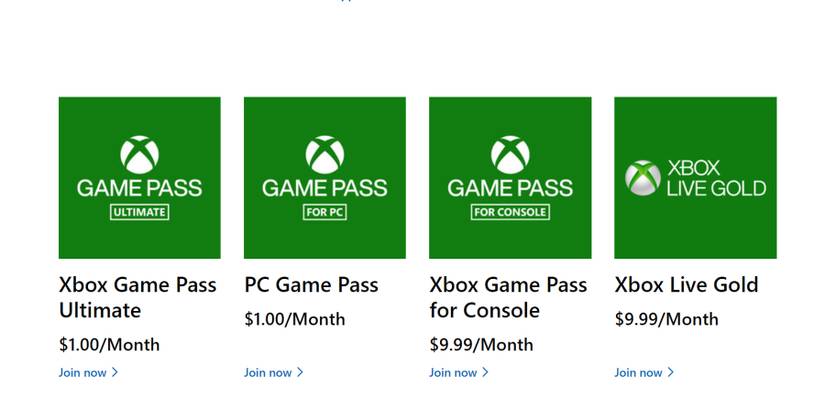
Task: Click Join now under Xbox Live Gold
Action: 638,373
